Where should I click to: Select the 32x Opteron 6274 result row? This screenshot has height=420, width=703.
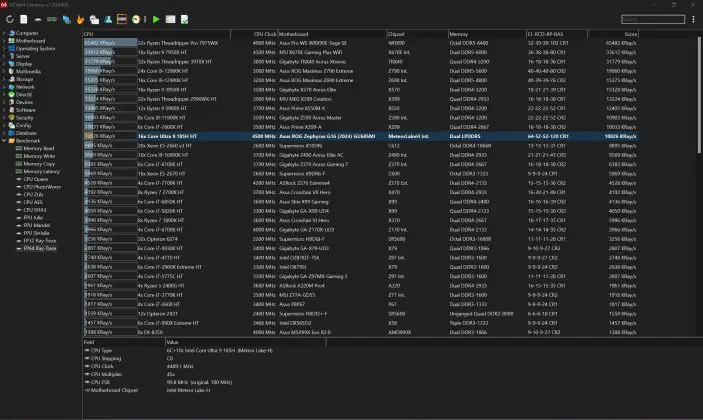click(x=361, y=239)
